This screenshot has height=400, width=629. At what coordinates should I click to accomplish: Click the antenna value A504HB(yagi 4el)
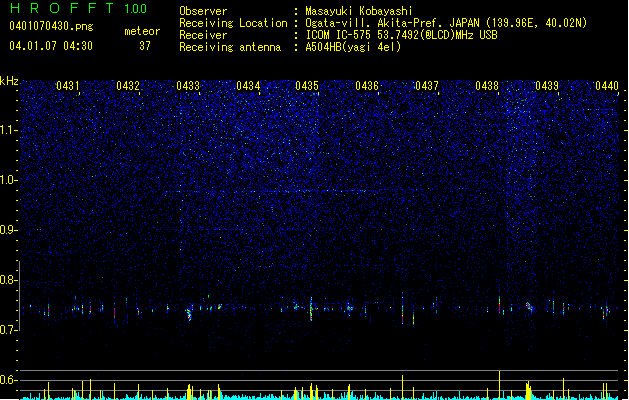coord(353,47)
